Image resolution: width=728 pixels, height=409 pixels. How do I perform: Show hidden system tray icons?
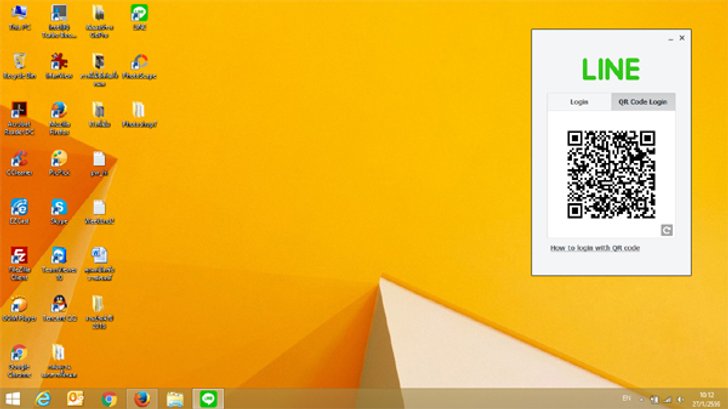click(642, 399)
